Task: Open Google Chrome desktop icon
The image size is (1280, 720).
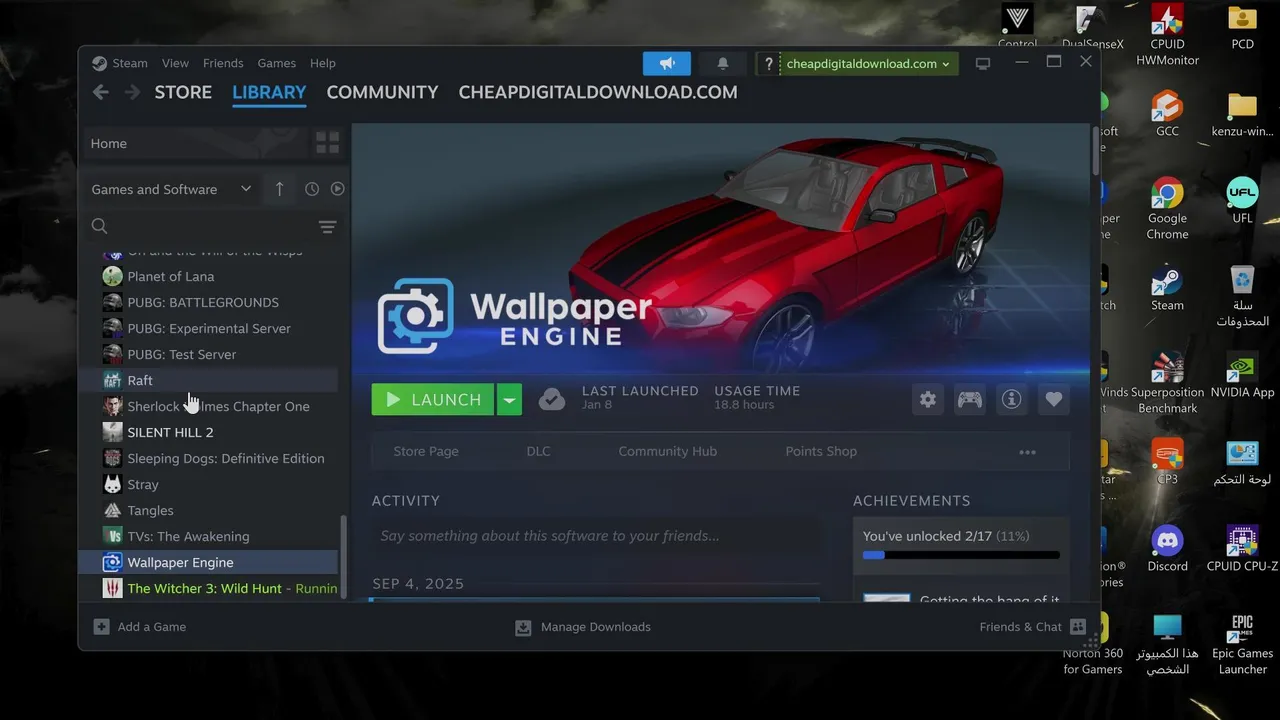Action: pos(1167,209)
